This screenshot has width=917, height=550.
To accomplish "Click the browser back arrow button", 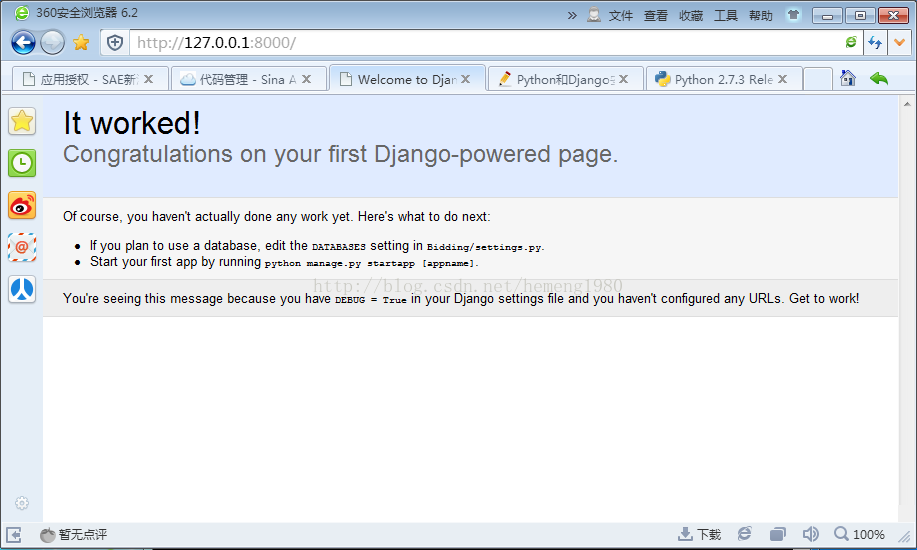I will [23, 43].
